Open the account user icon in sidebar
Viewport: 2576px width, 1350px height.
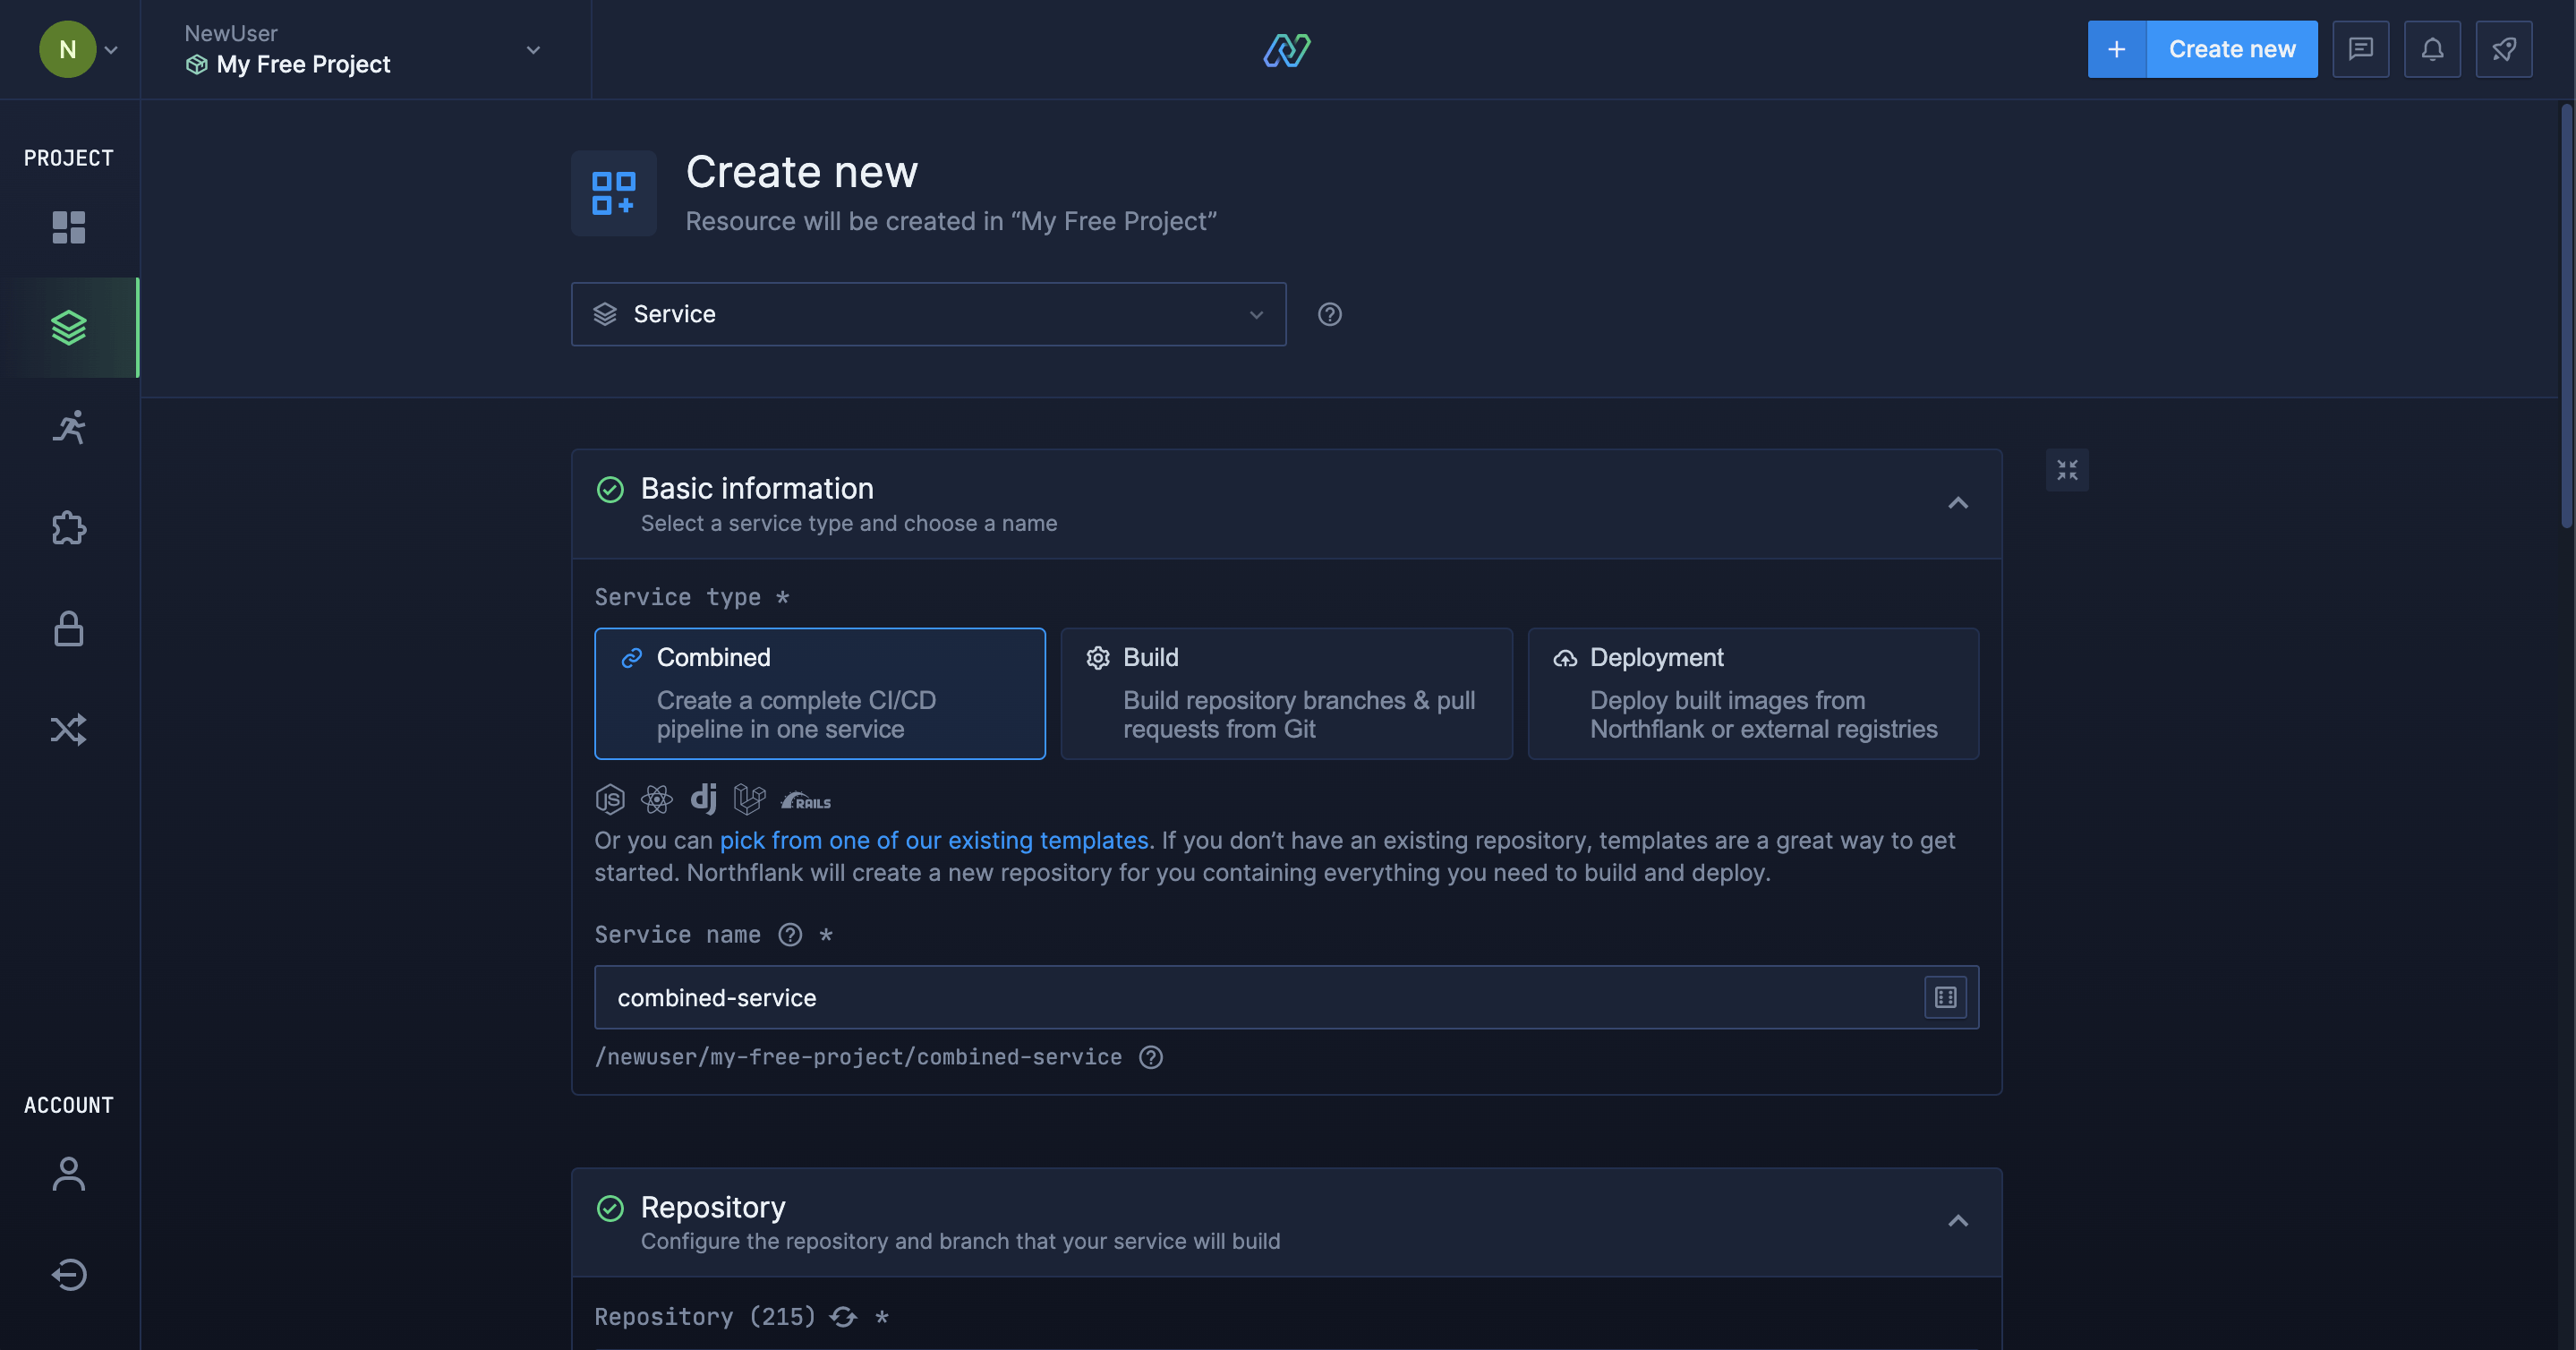point(68,1173)
